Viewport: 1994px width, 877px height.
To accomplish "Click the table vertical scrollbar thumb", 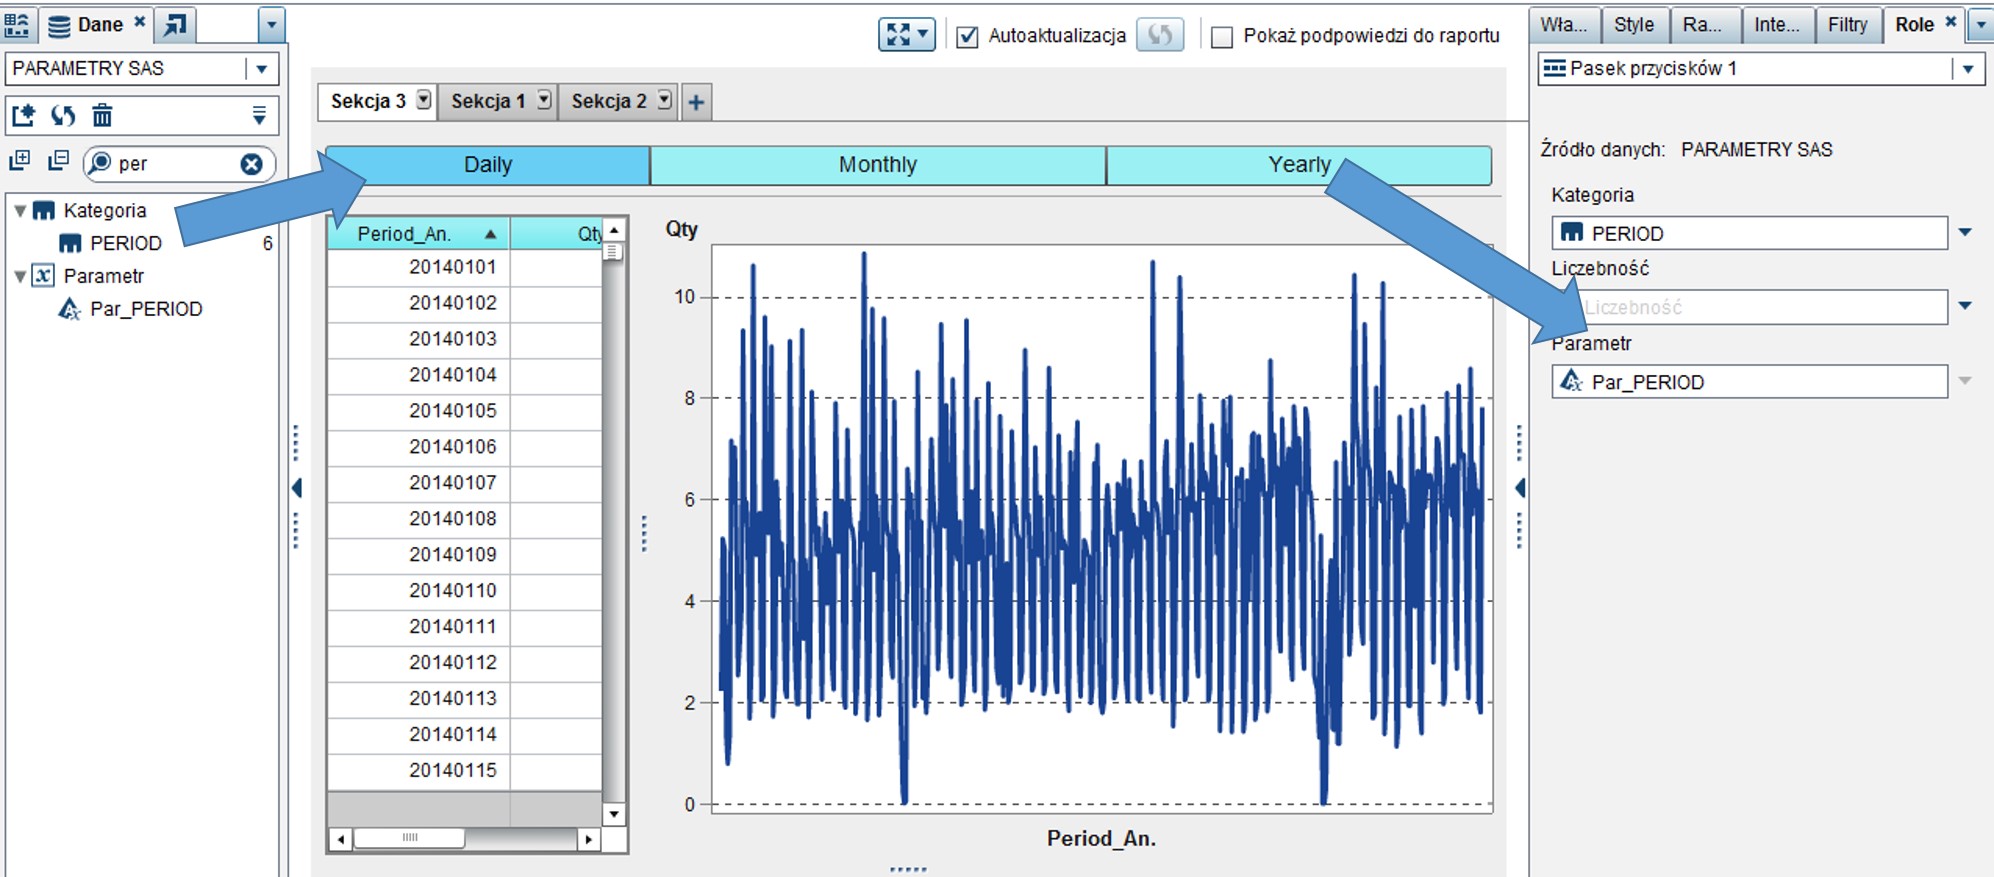I will (614, 252).
